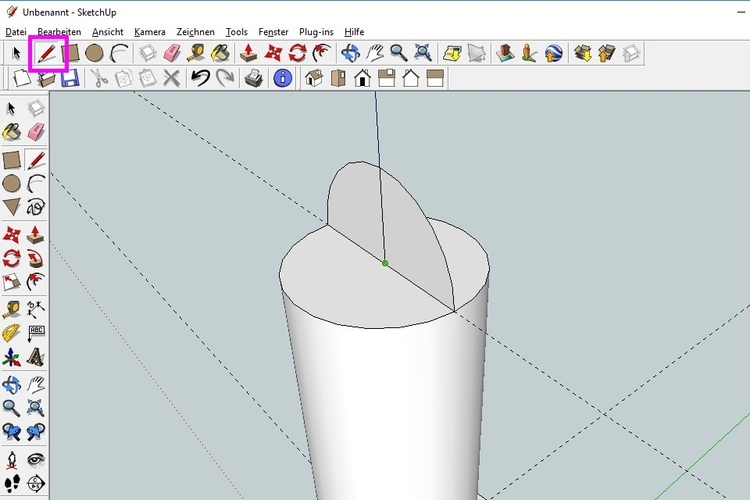750x500 pixels.
Task: Switch to the Left view
Action: coord(435,78)
